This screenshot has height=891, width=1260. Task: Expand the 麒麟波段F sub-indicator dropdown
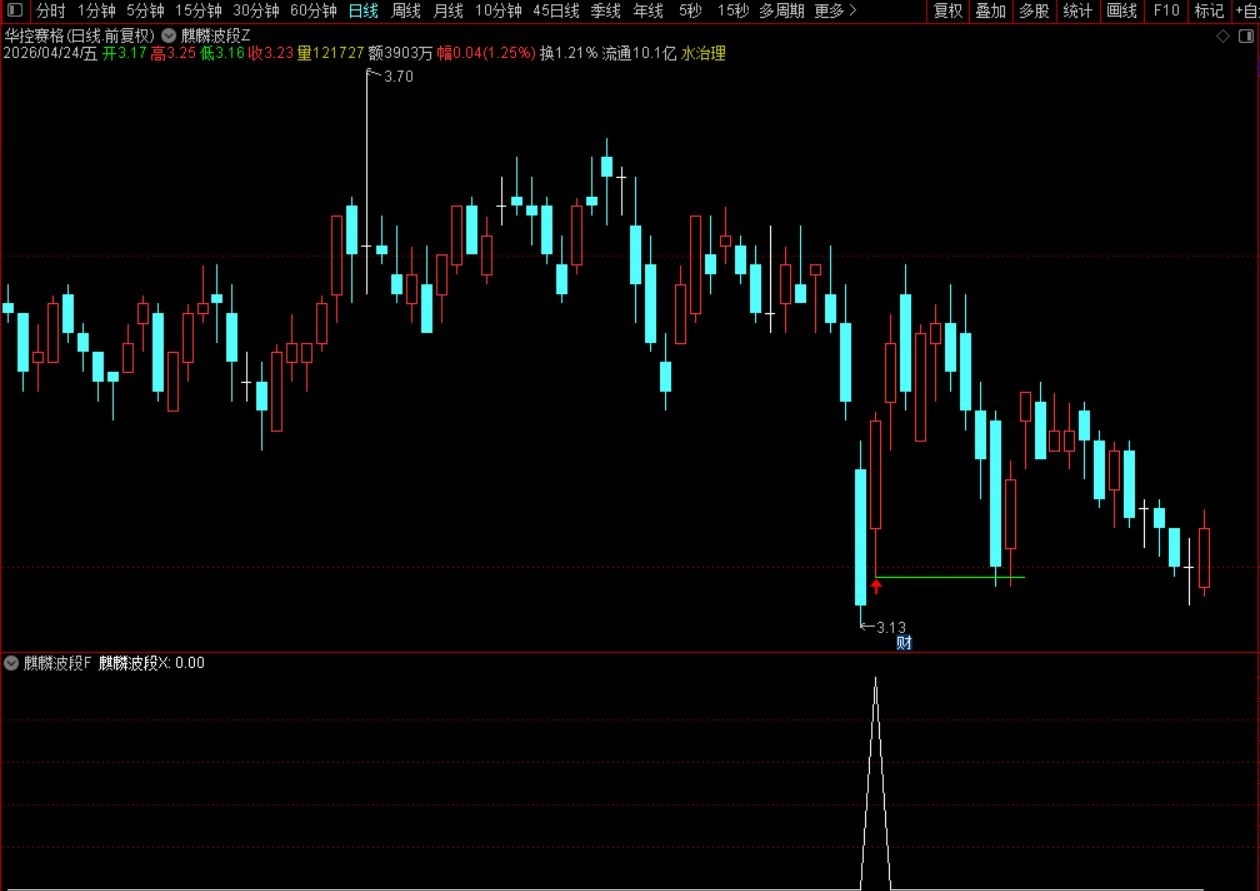coord(12,662)
